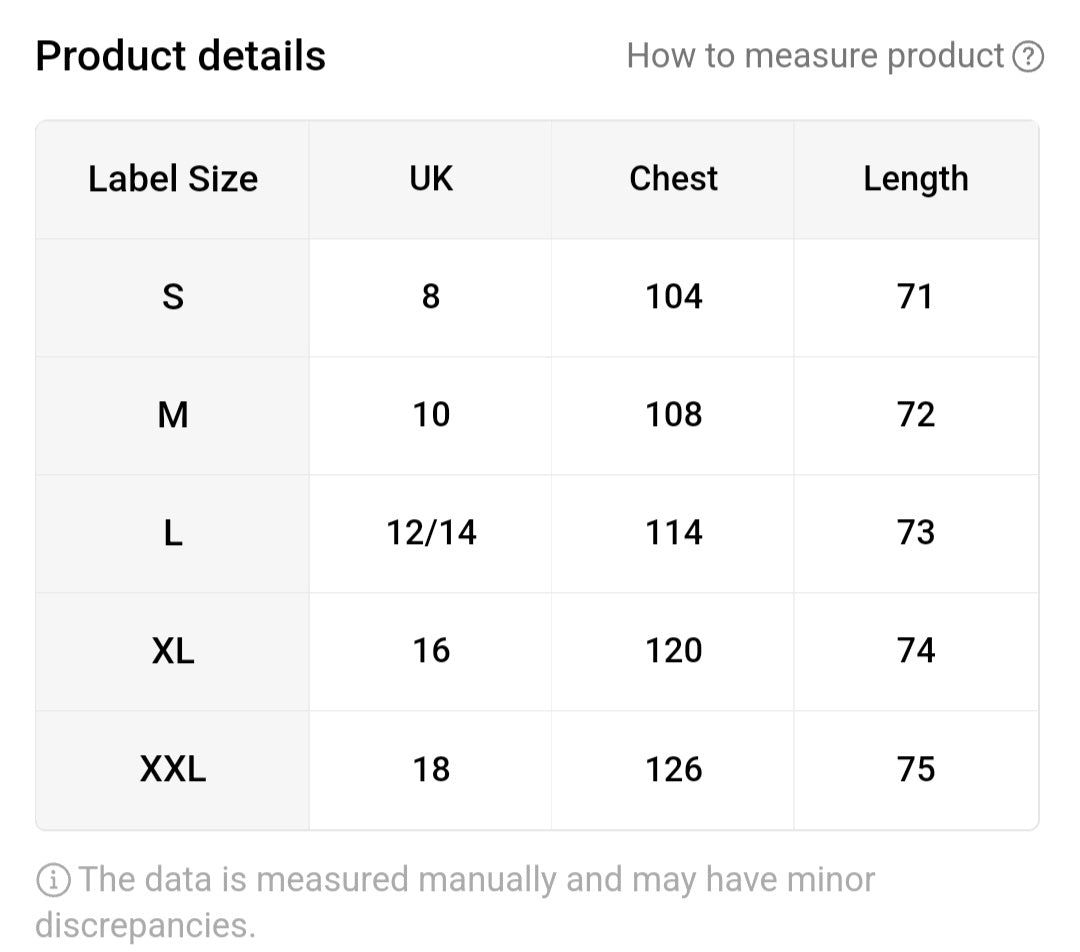
Task: Select the Label Size column header
Action: click(x=173, y=179)
